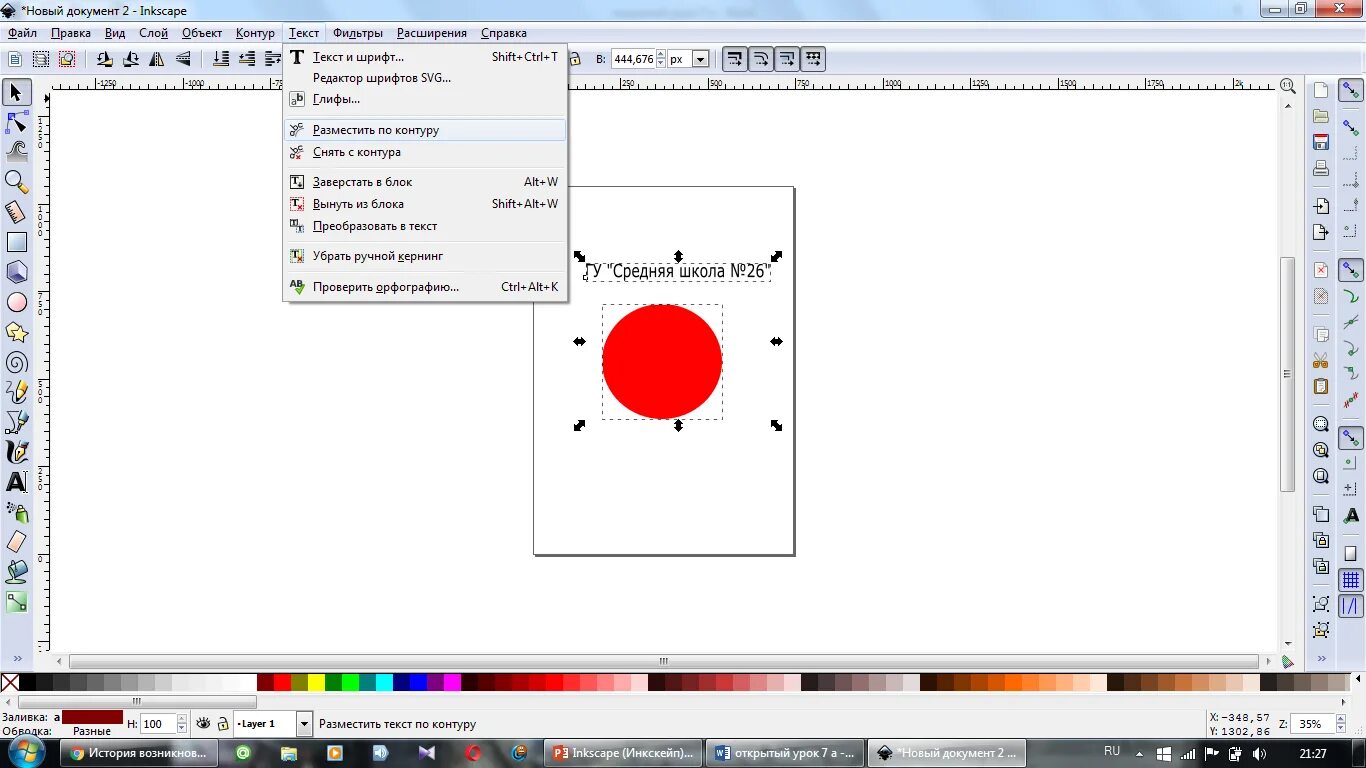Toggle the top enable snapping button

1351,91
